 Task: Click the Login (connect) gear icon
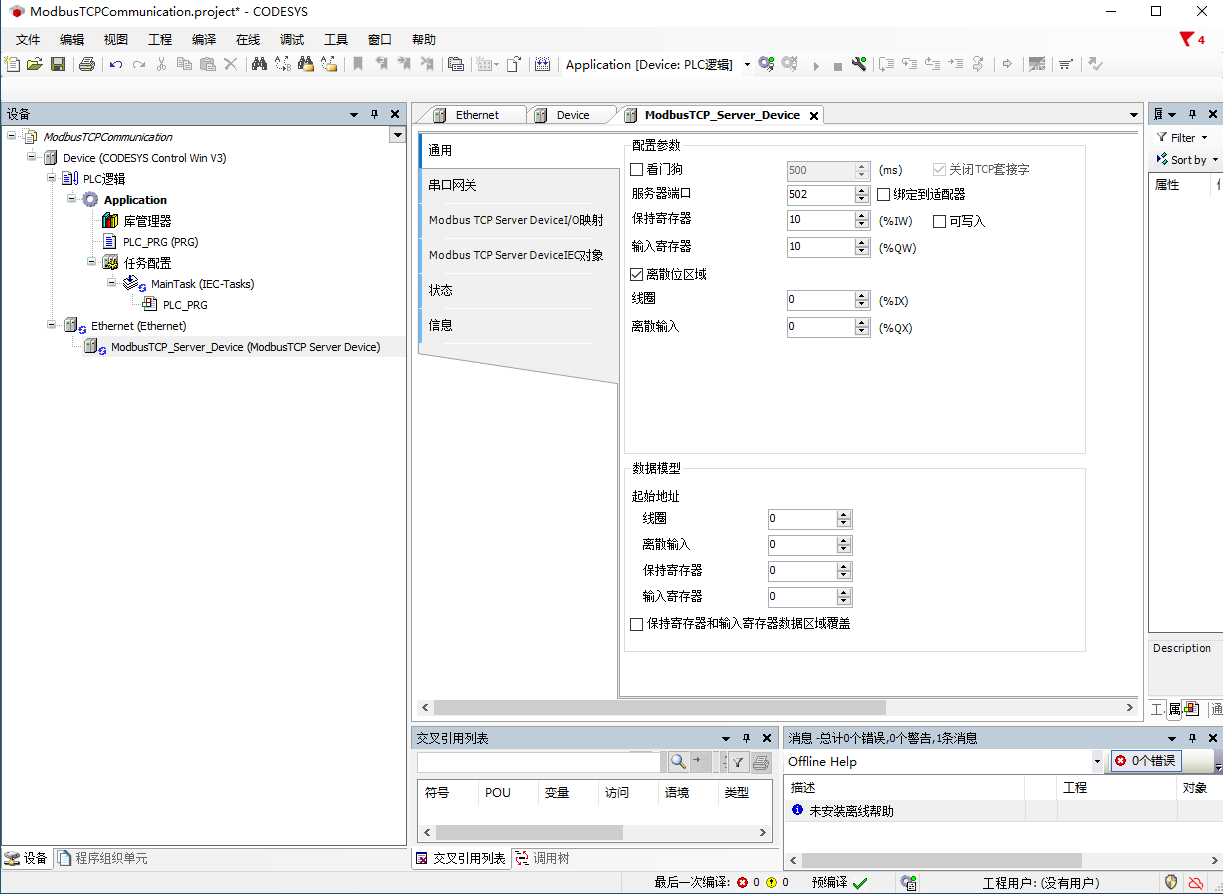coord(766,64)
